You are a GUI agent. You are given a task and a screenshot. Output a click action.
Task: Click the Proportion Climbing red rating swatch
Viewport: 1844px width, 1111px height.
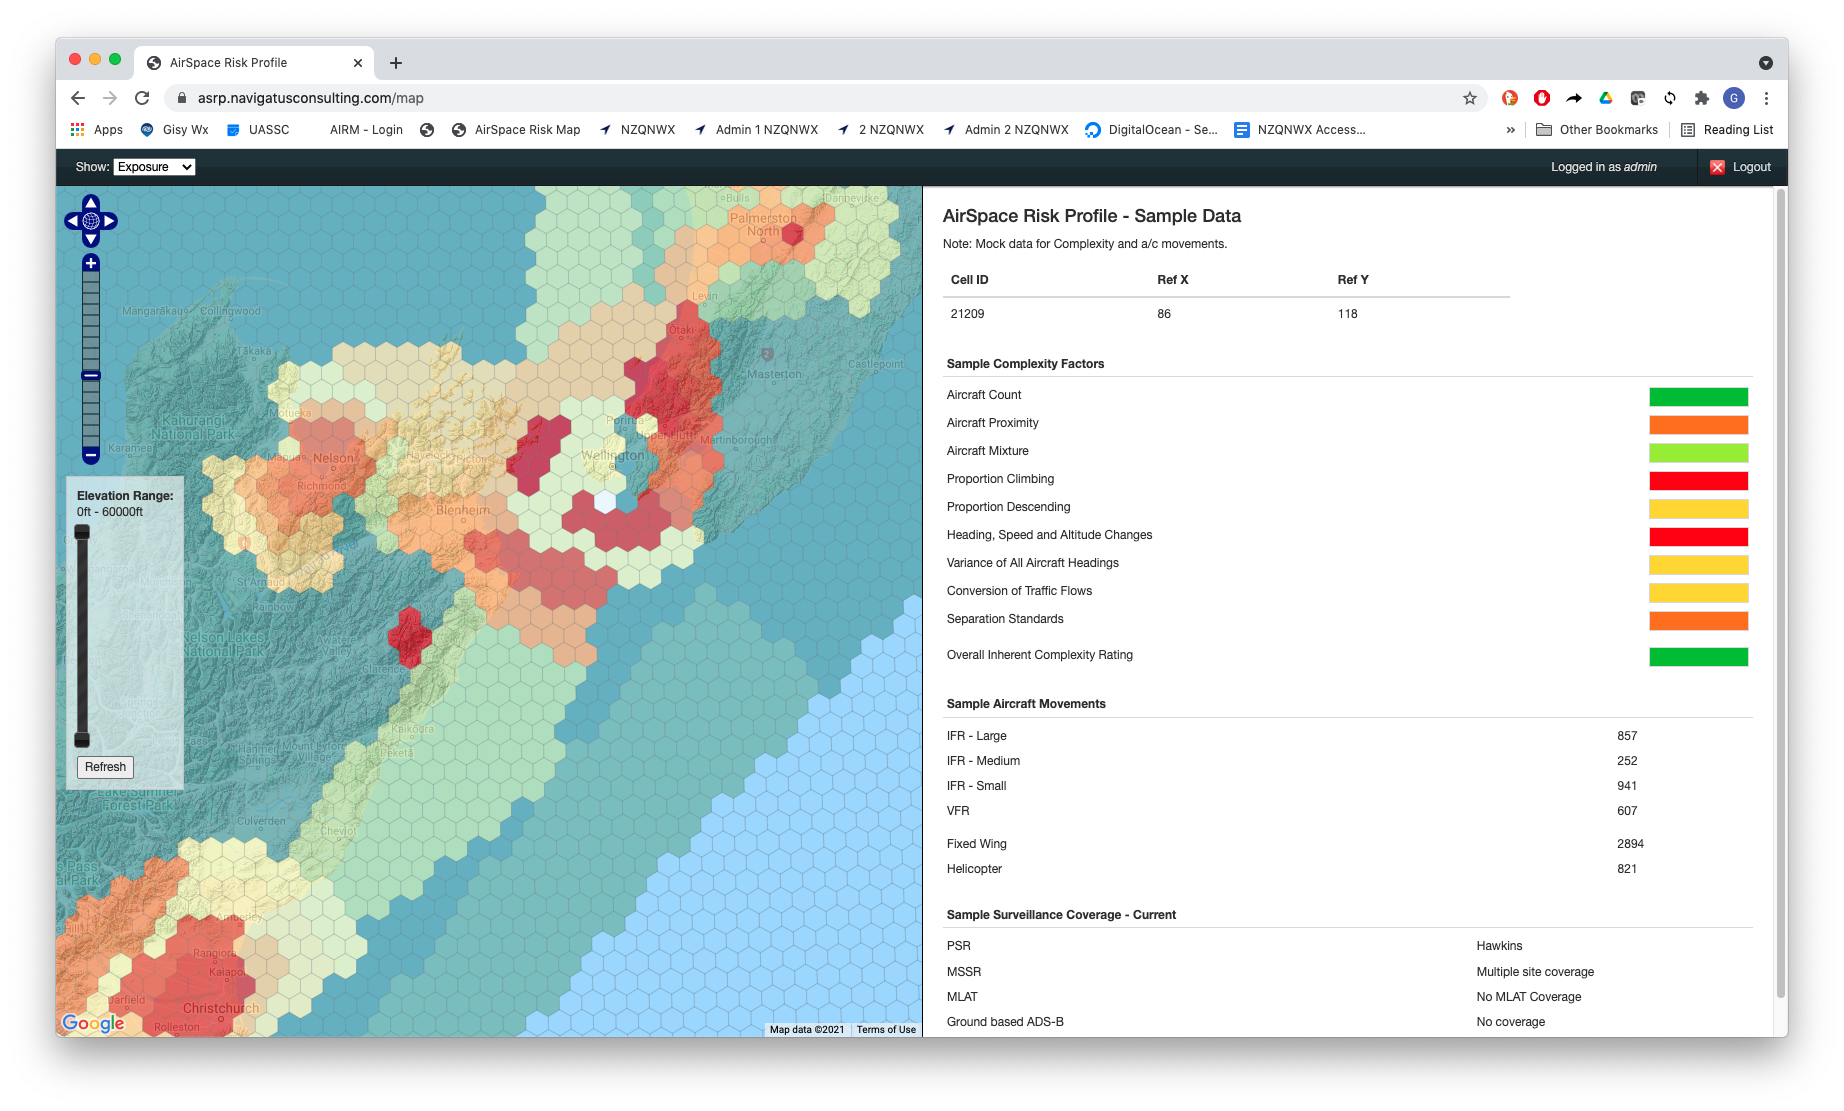pos(1698,481)
